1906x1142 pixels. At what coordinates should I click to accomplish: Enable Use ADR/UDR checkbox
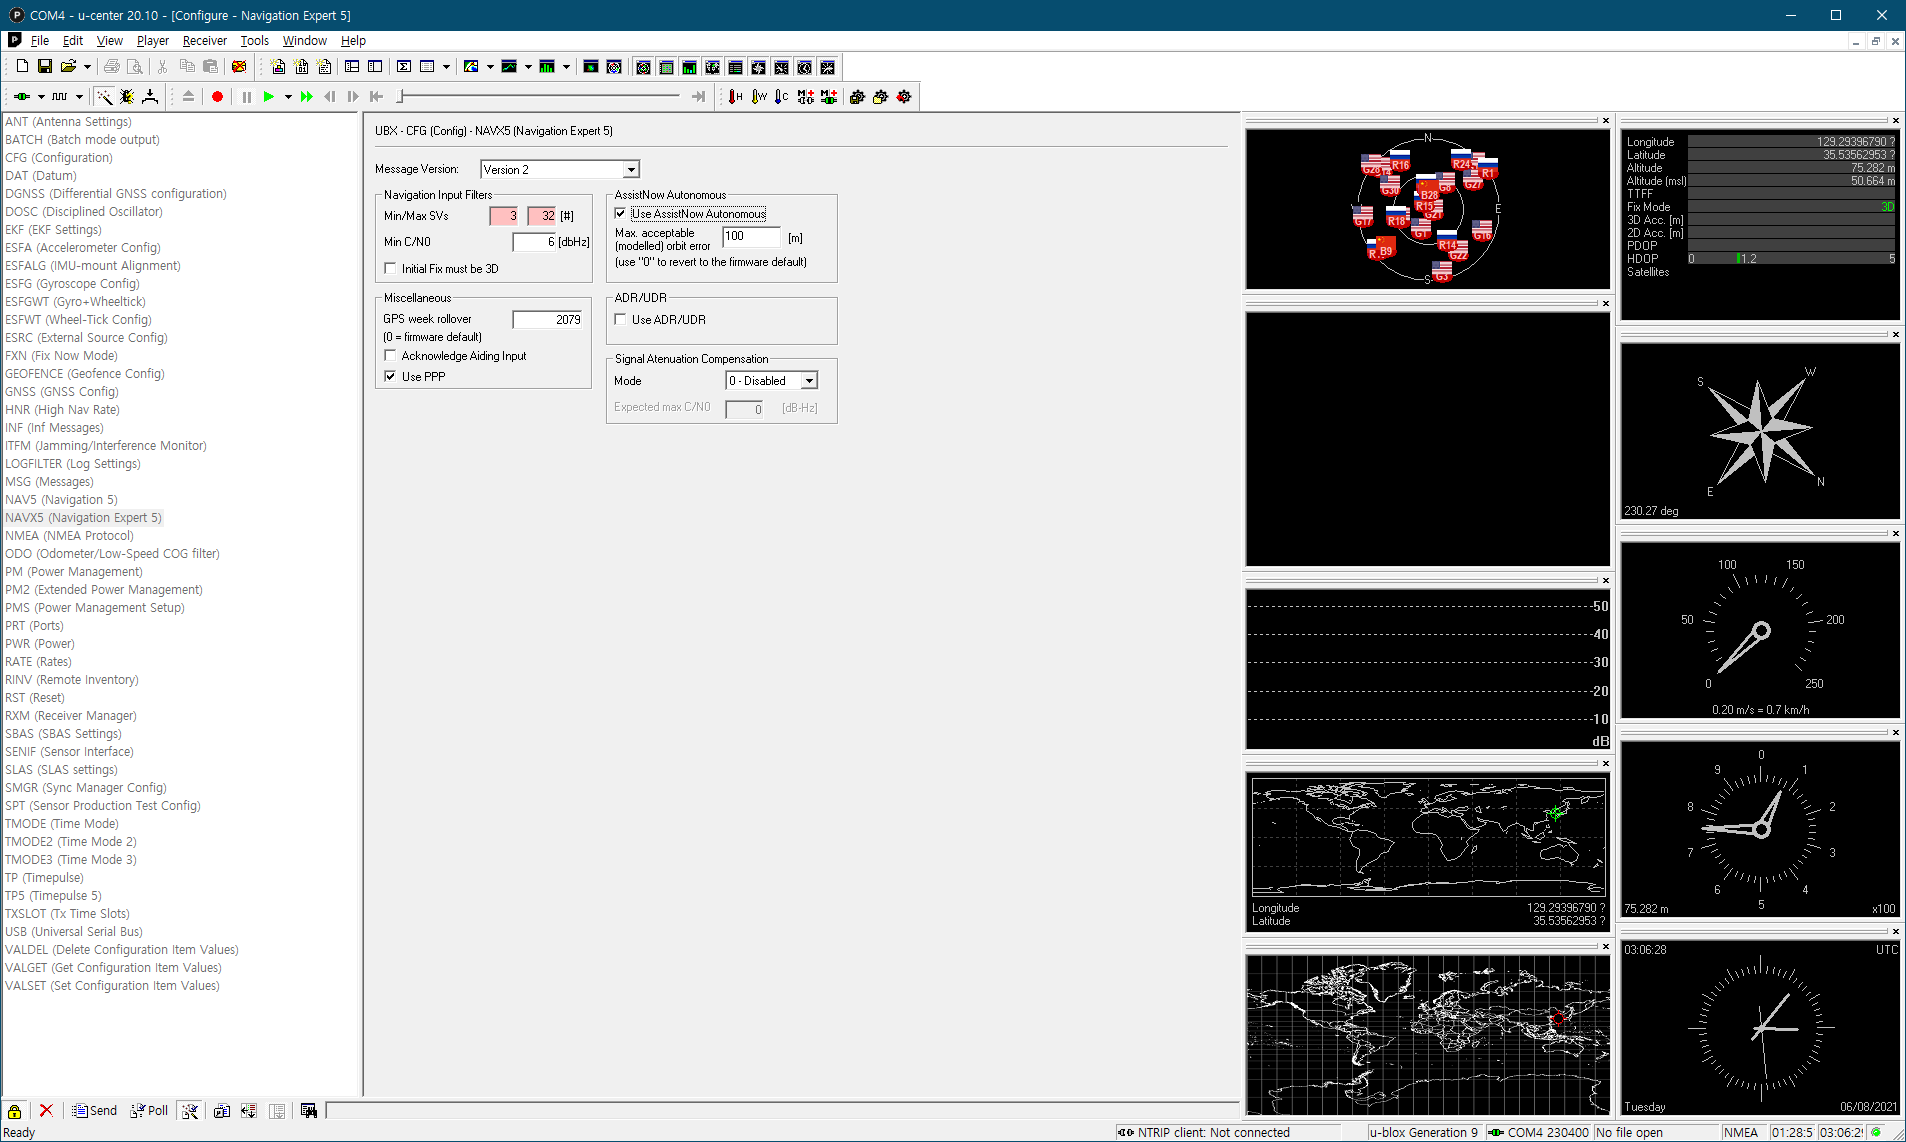(620, 319)
